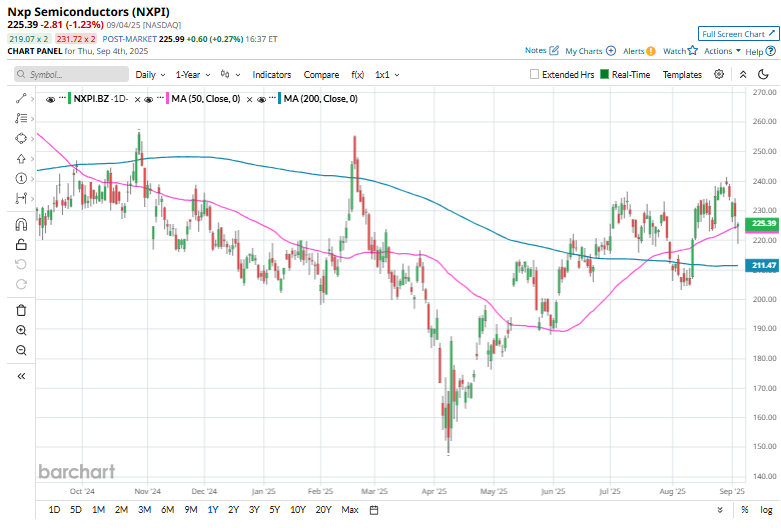Screen dimensions: 781x528
Task: Click the 211.47 MA 200 value label
Action: (x=762, y=265)
